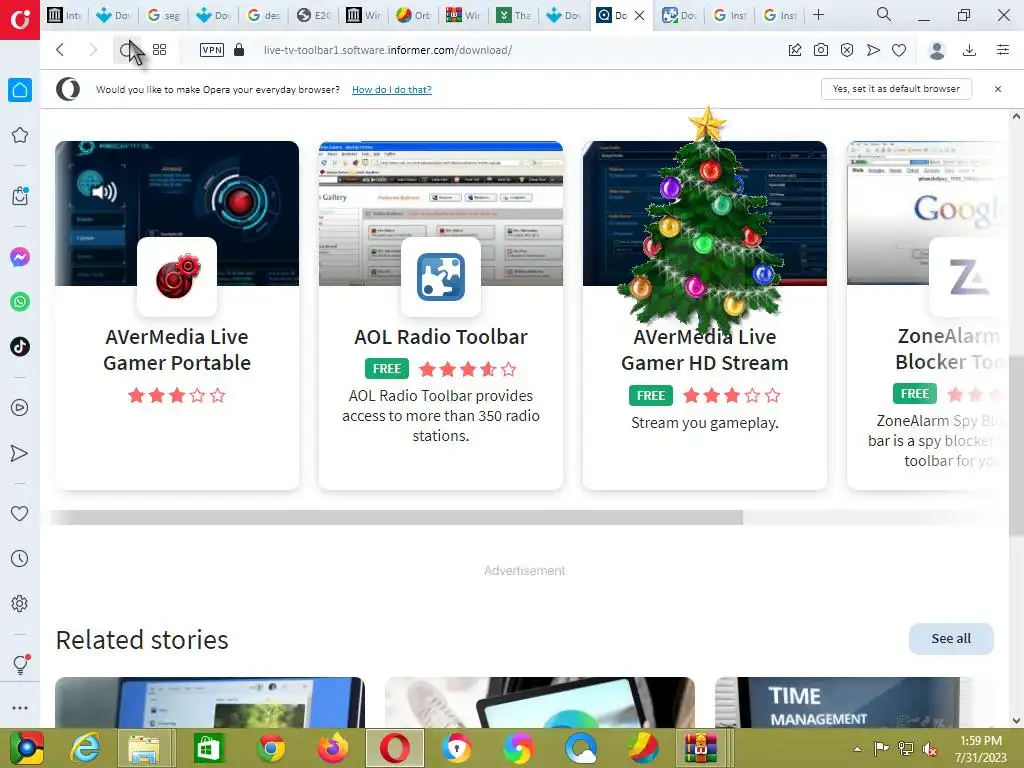Open the sidebar three-dots more menu
The height and width of the screenshot is (768, 1024).
[20, 708]
